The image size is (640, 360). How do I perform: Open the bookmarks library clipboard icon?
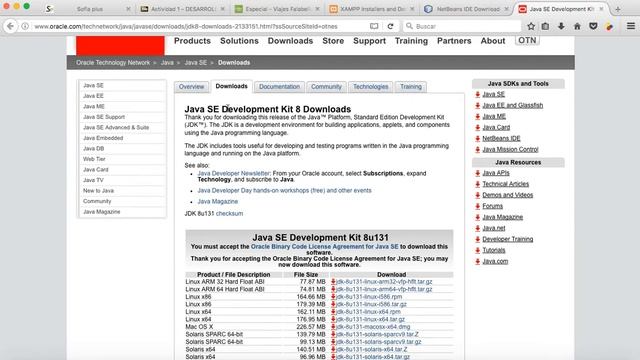point(545,26)
